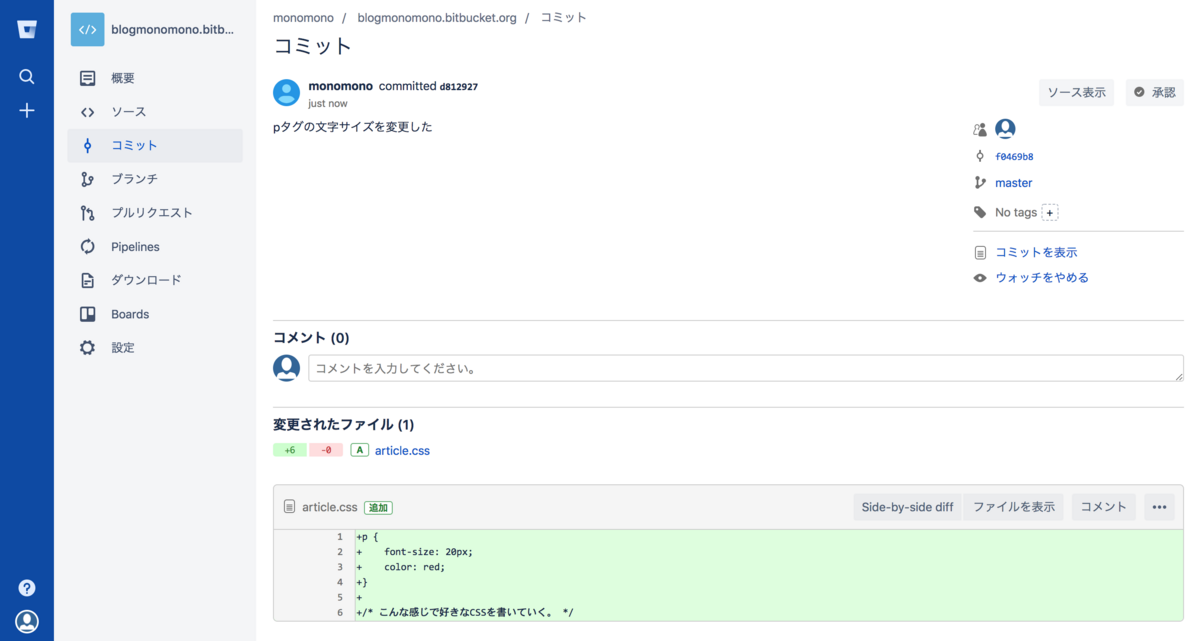
Task: Open the help question mark icon
Action: [x=27, y=588]
